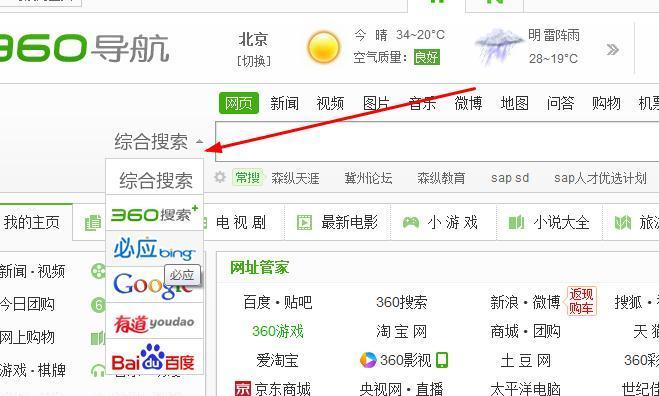Image resolution: width=659 pixels, height=396 pixels.
Task: Click the headphone icon beside 游戏·棋牌
Action: click(98, 371)
